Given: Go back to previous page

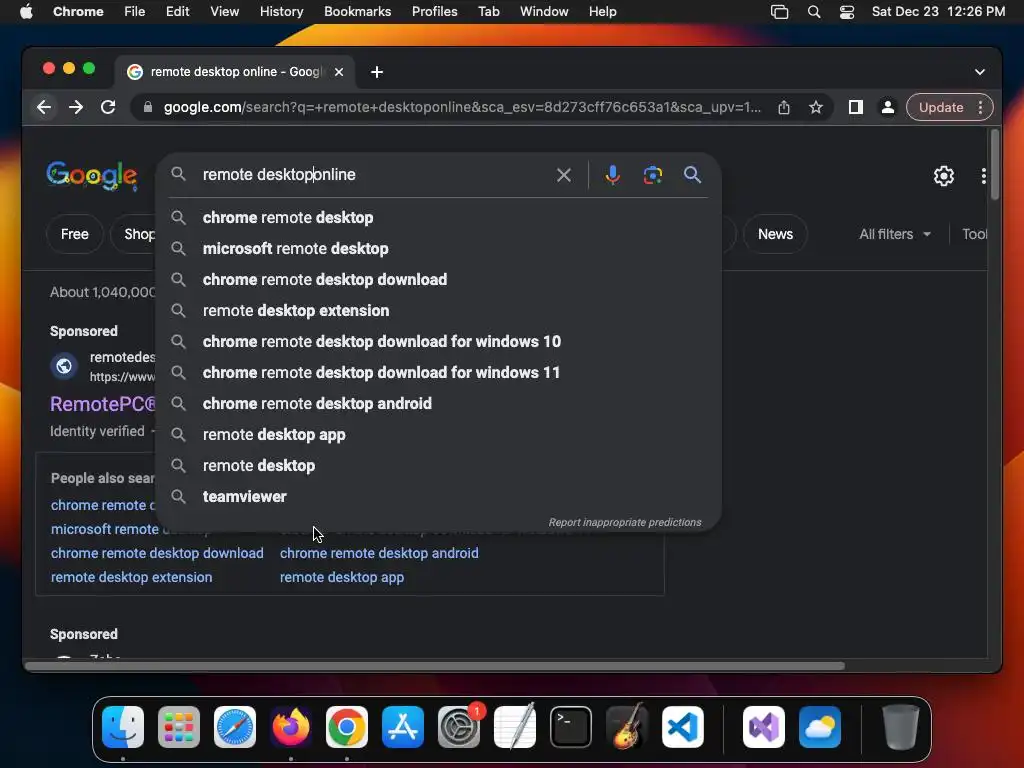Looking at the screenshot, I should tap(44, 107).
